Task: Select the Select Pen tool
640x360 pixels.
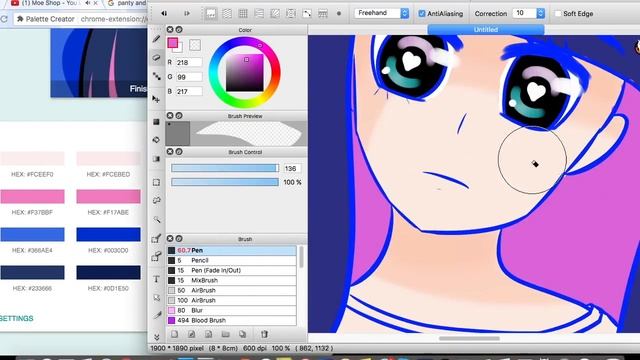Action: (156, 238)
